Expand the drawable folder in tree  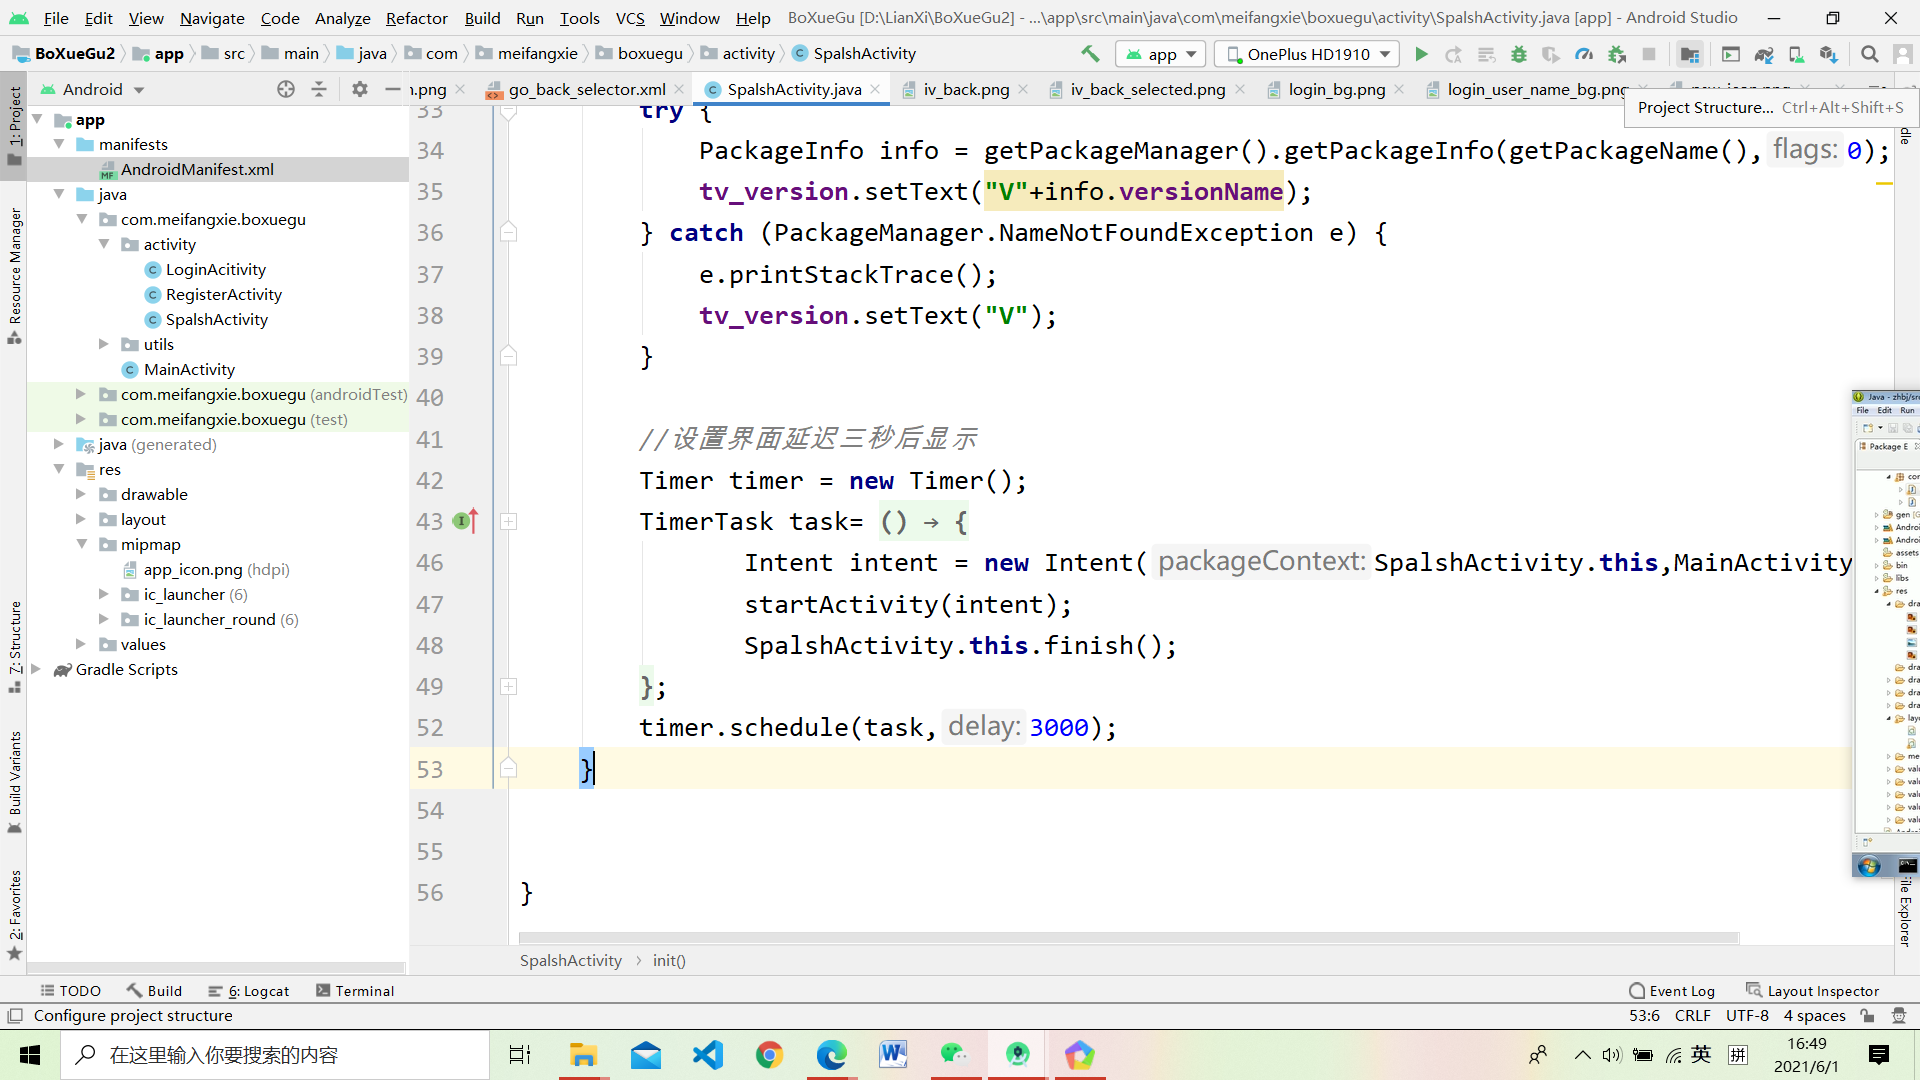tap(81, 494)
